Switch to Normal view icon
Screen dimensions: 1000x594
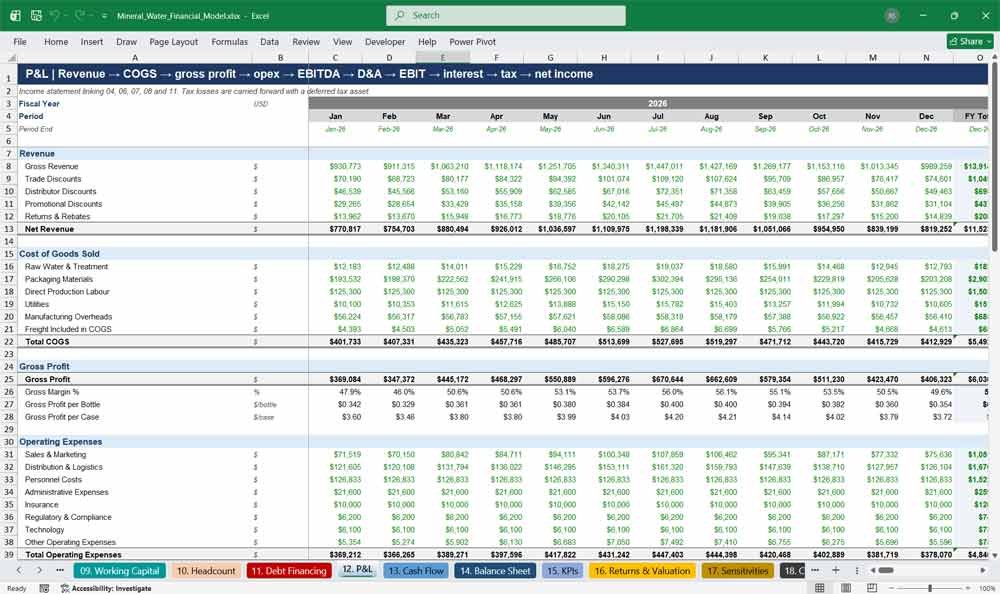tap(820, 588)
